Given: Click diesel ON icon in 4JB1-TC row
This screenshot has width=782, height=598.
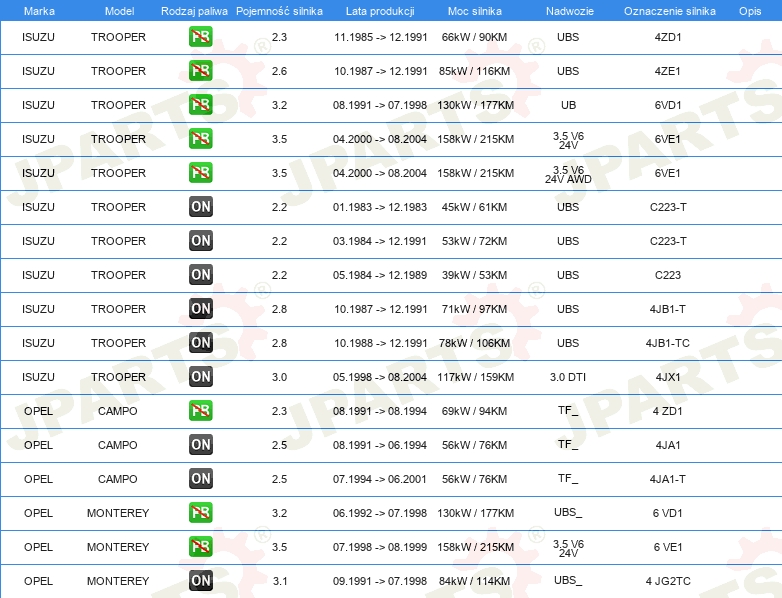Looking at the screenshot, I should tap(200, 342).
